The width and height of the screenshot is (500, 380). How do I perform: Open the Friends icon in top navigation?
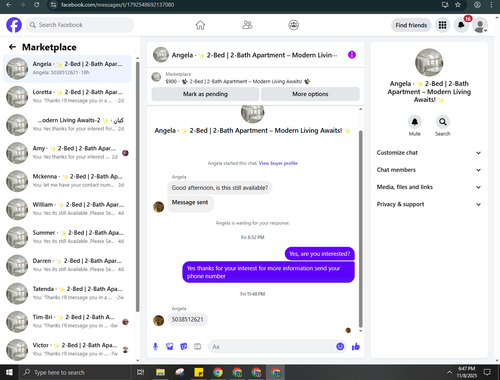pyautogui.click(x=247, y=25)
